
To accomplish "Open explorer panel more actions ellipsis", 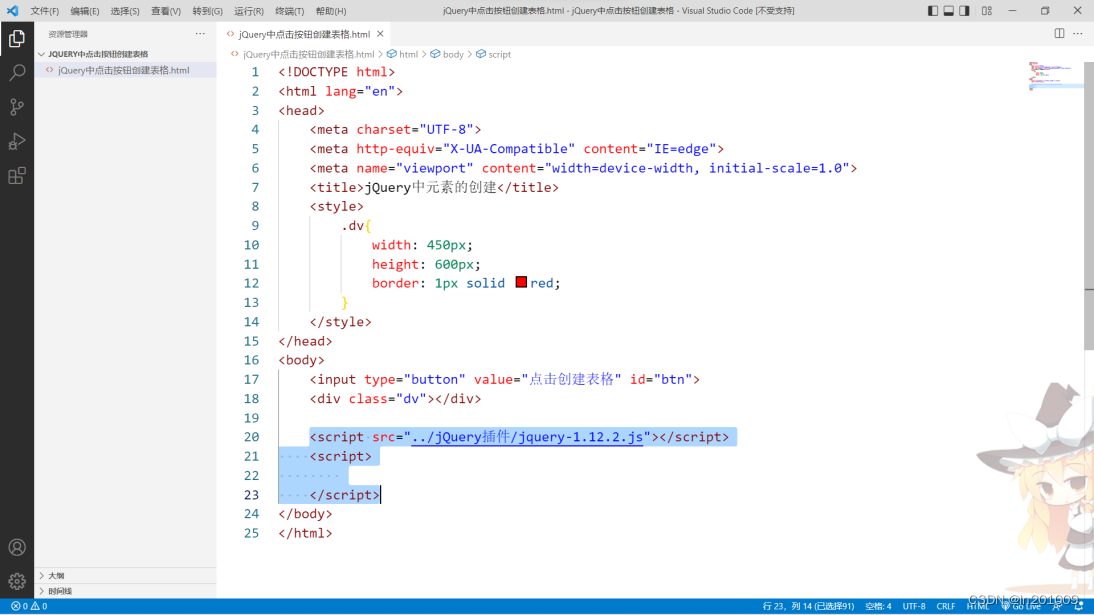I will point(200,34).
